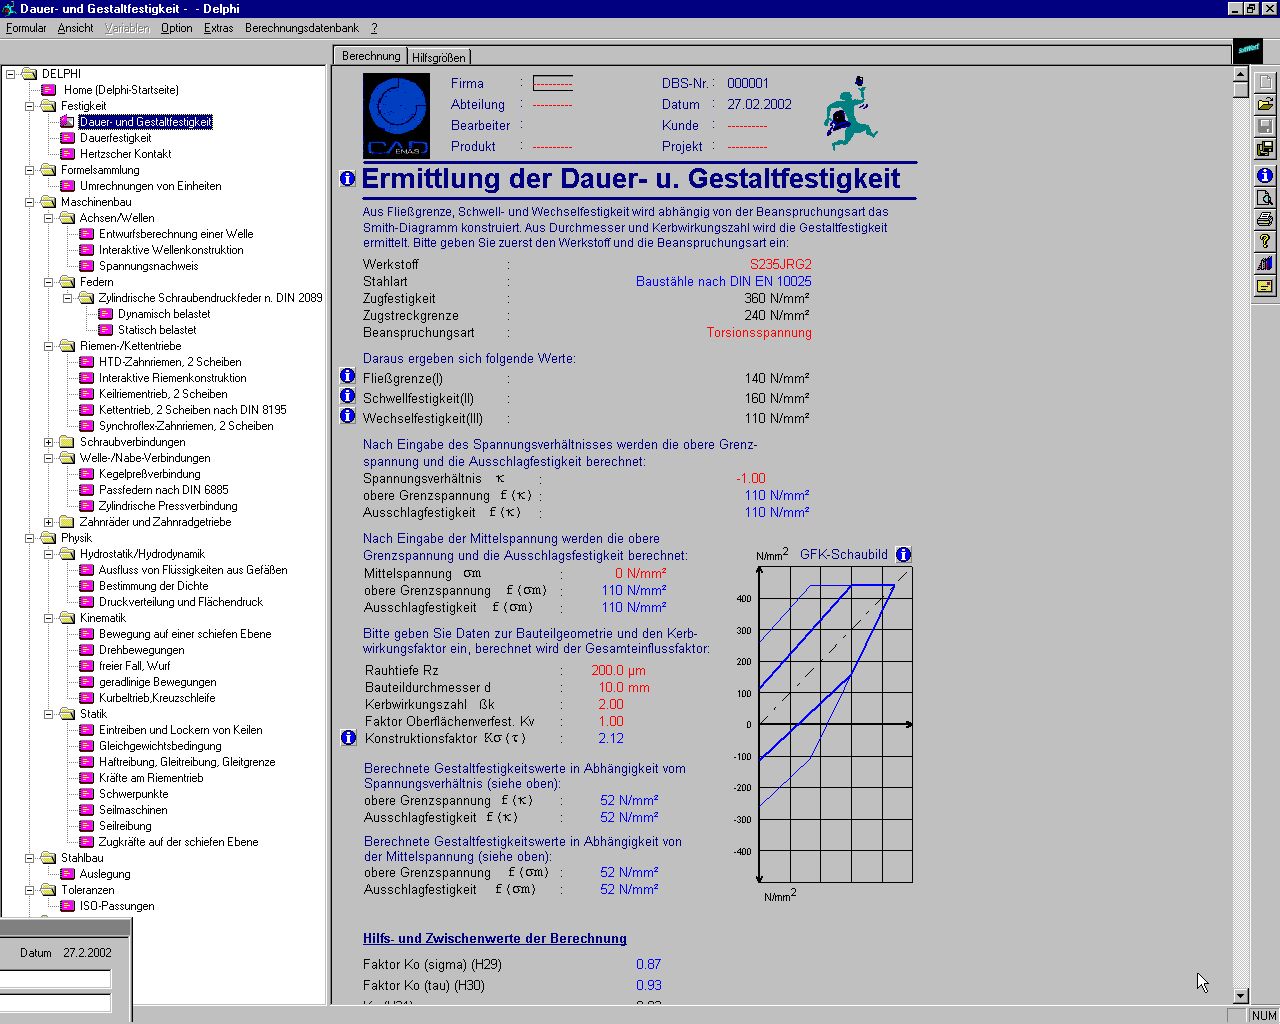Collapse the Riemen-/Kettentriebe folder
This screenshot has width=1280, height=1024.
[x=48, y=346]
